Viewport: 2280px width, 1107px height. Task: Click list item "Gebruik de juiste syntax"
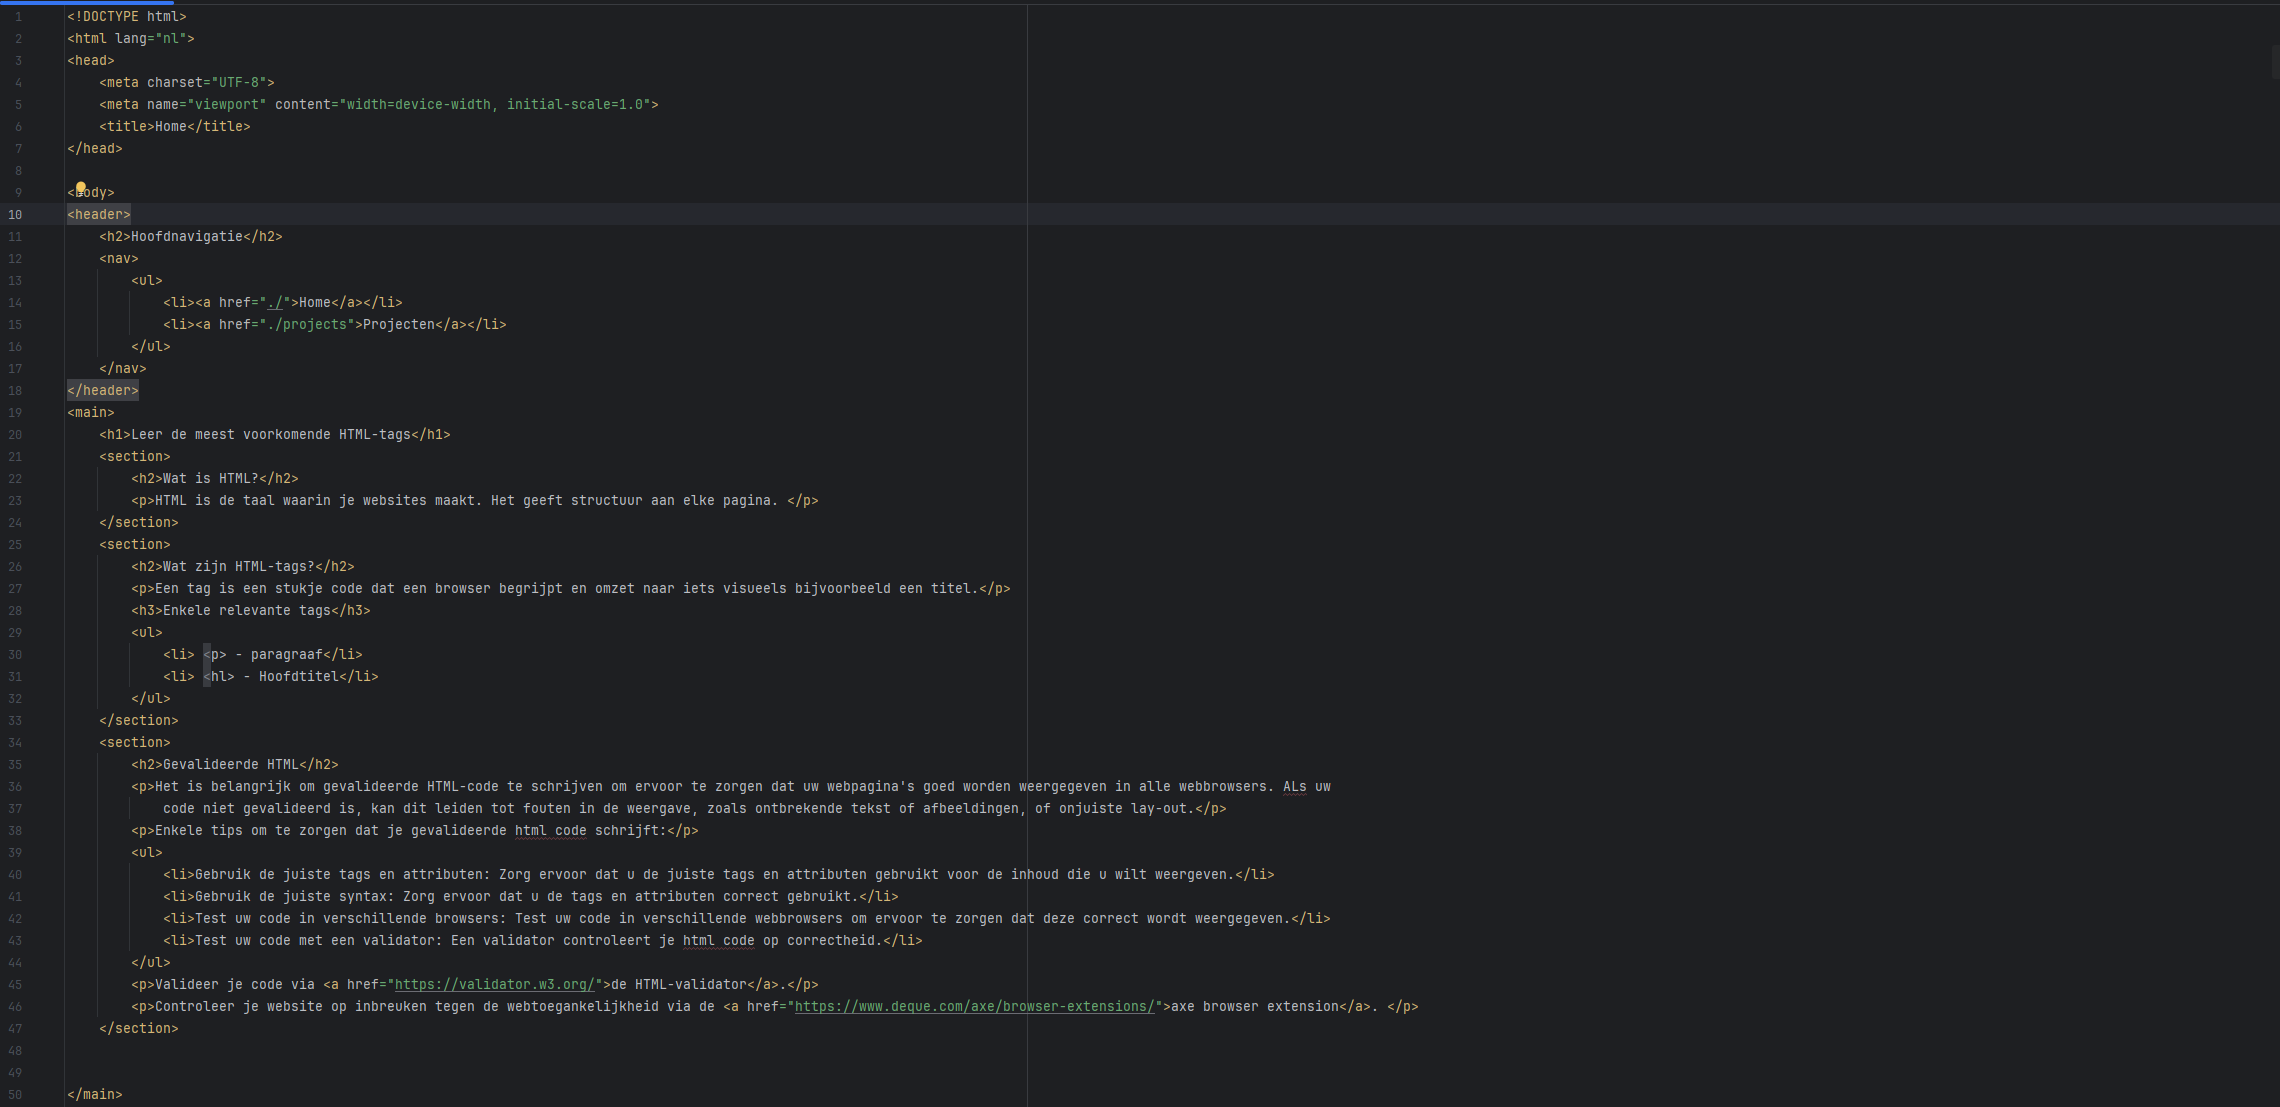[531, 897]
